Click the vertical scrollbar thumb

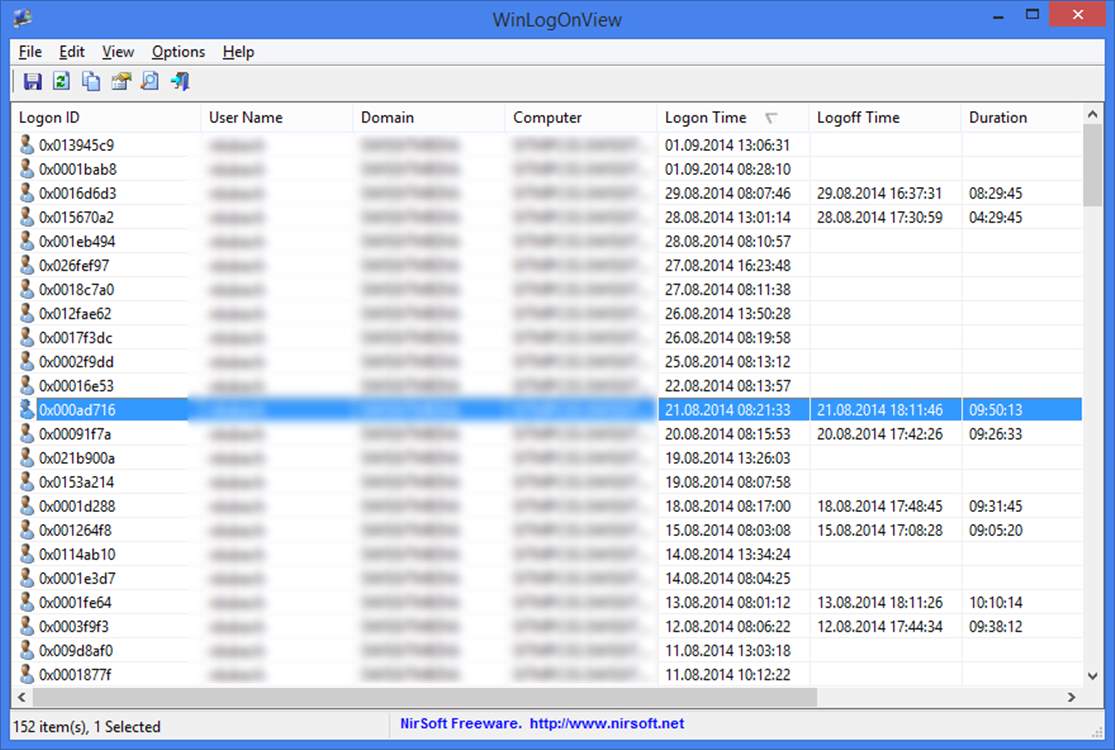click(x=1093, y=166)
